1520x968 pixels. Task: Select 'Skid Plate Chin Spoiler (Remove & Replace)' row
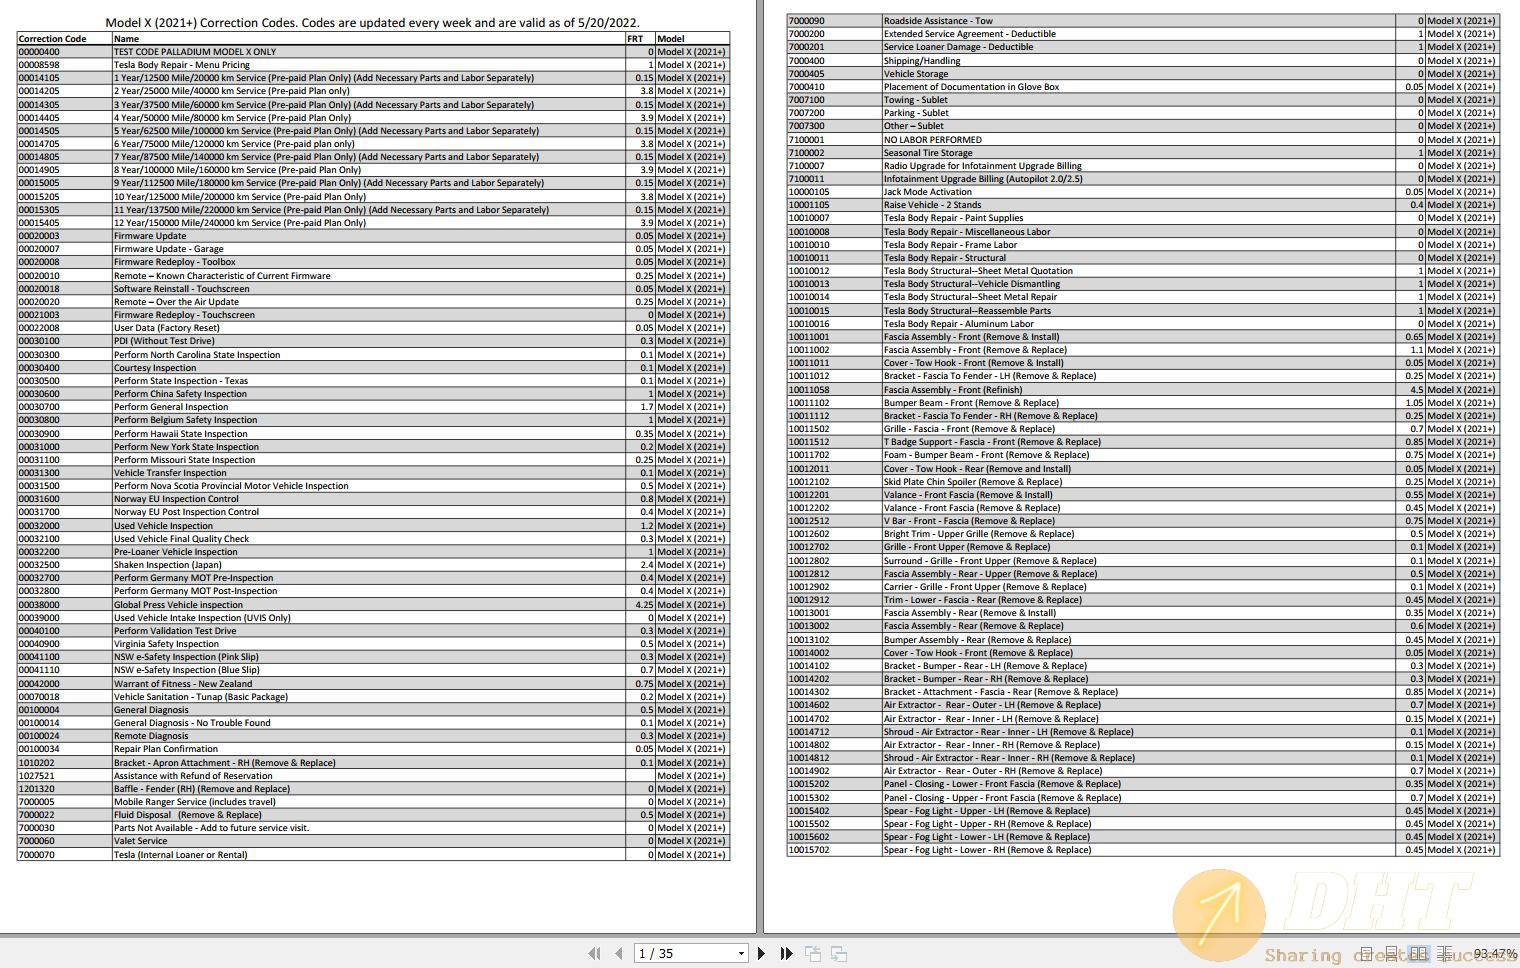coord(1143,481)
